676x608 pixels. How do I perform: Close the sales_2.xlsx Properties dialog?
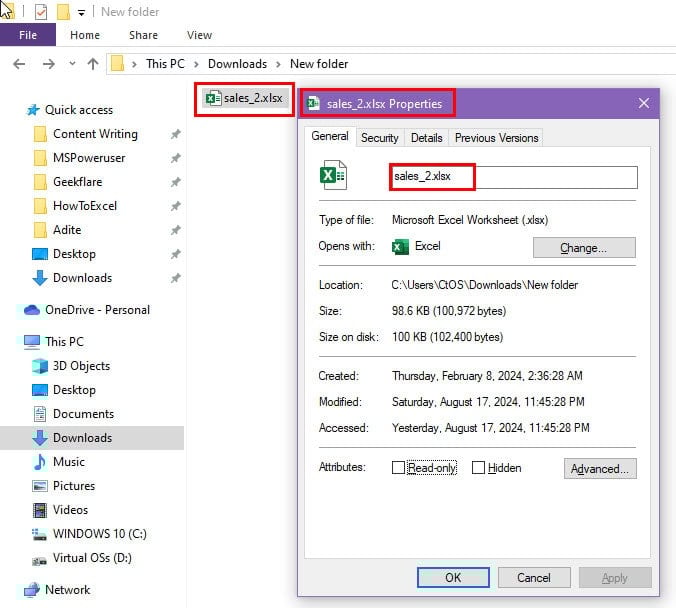tap(644, 103)
